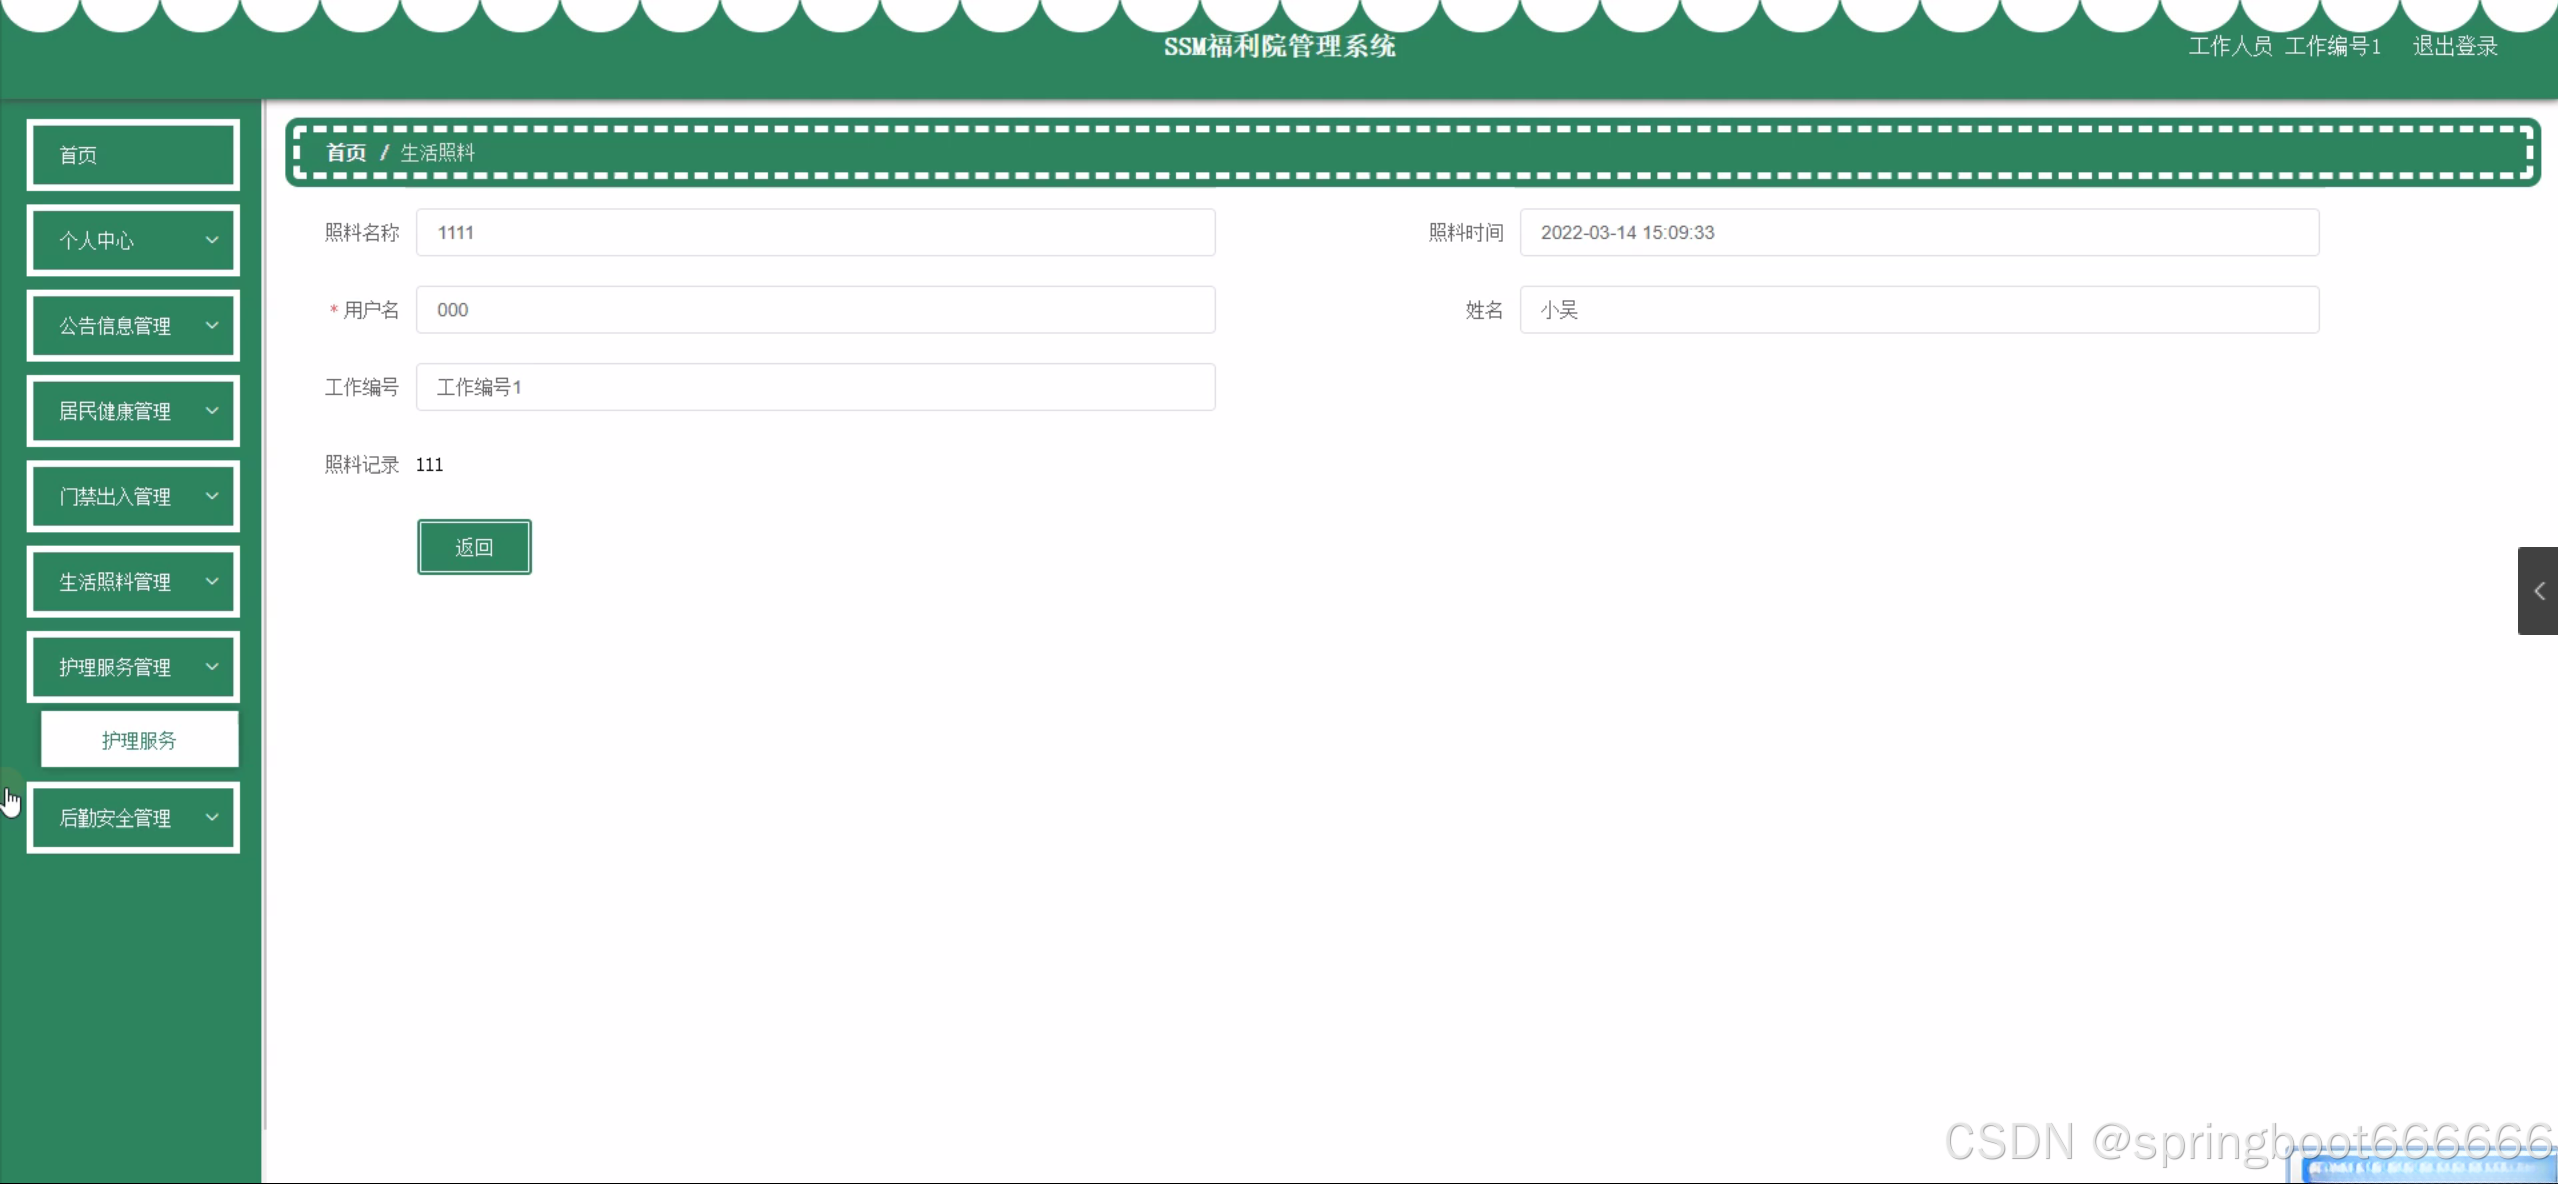
Task: Open the 生活照料管理 sidebar menu
Action: point(133,582)
